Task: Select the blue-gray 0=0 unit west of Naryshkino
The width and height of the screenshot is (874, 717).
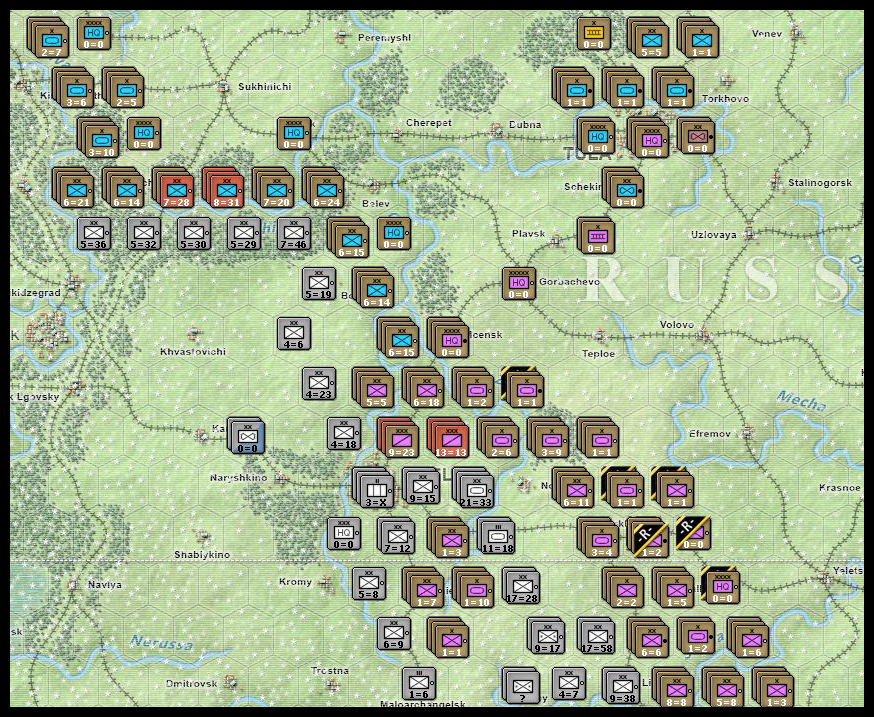Action: pos(247,437)
